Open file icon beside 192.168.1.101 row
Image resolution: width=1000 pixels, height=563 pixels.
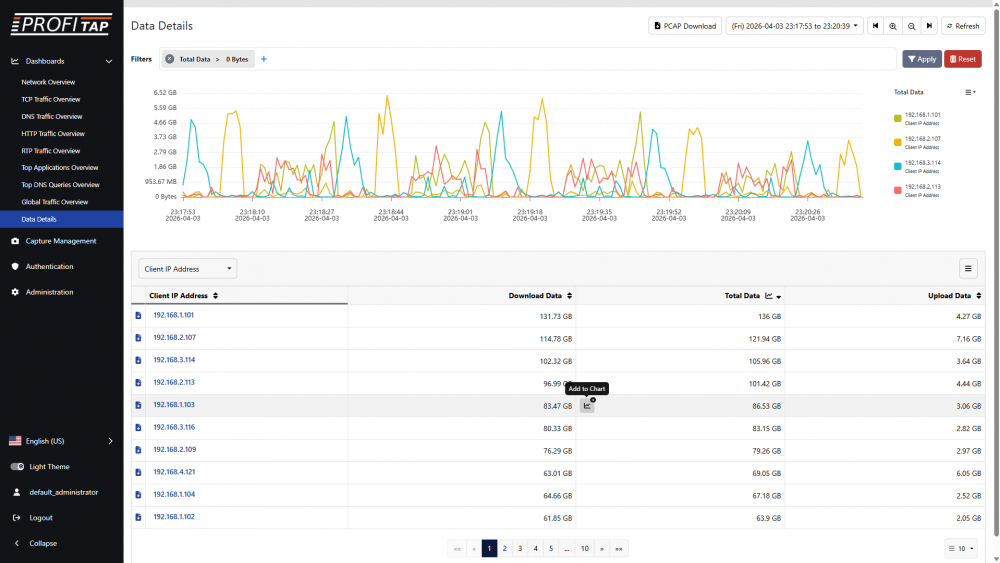[138, 316]
